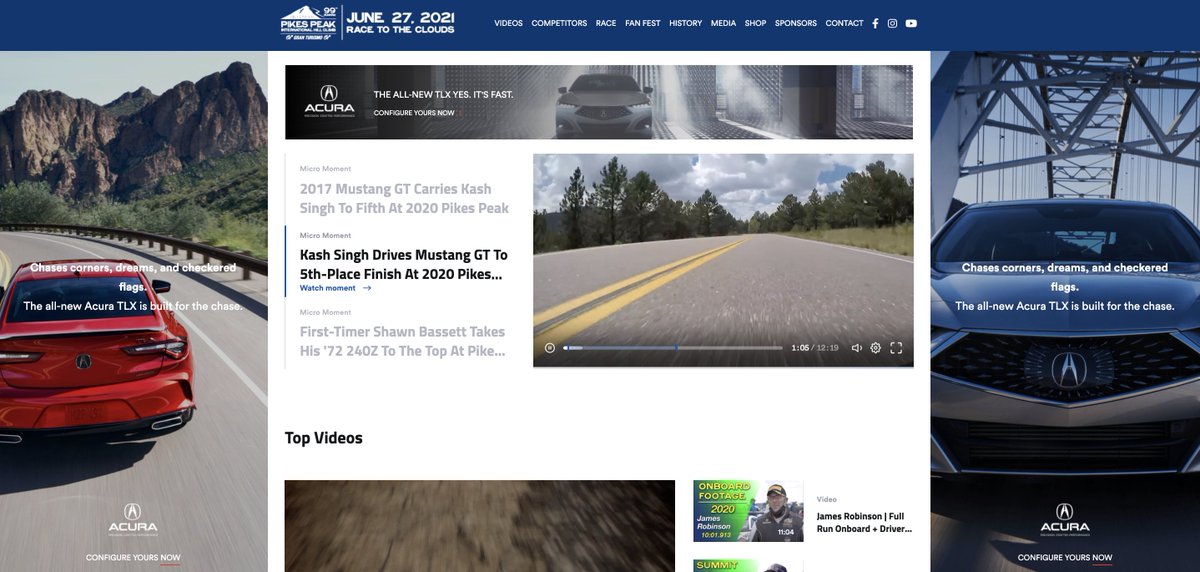The image size is (1200, 572).
Task: Open 'James Robinson | Full Run Onboard' title
Action: pyautogui.click(x=864, y=523)
